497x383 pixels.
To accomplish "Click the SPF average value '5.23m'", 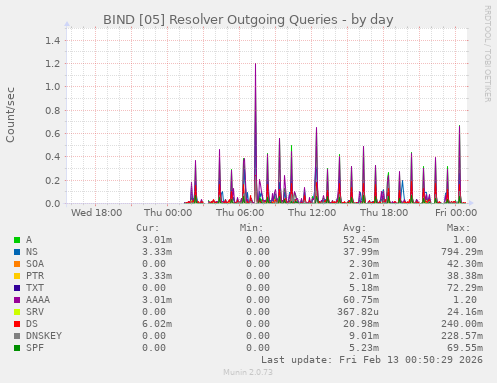I will tap(364, 348).
